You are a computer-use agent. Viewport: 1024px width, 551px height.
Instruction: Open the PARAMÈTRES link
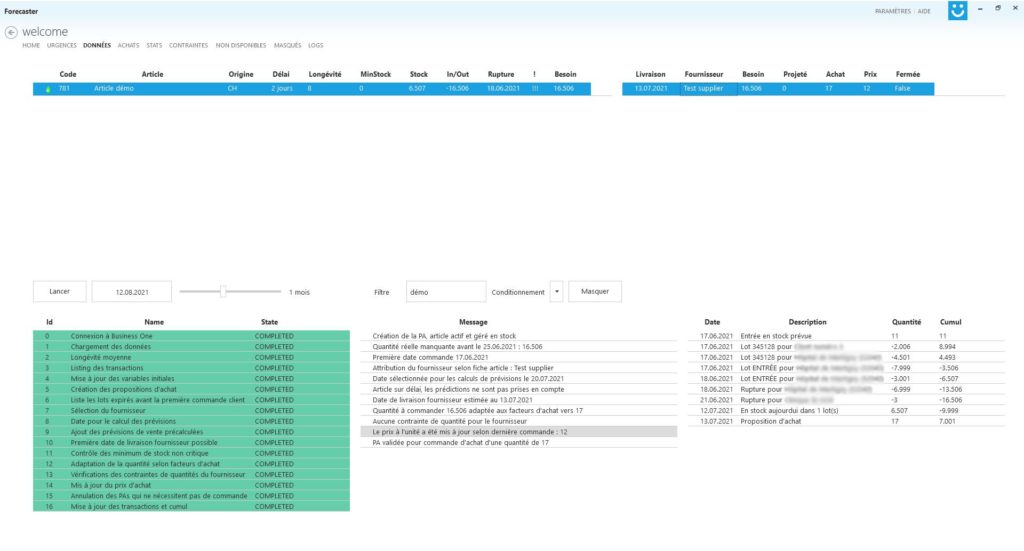[x=892, y=11]
